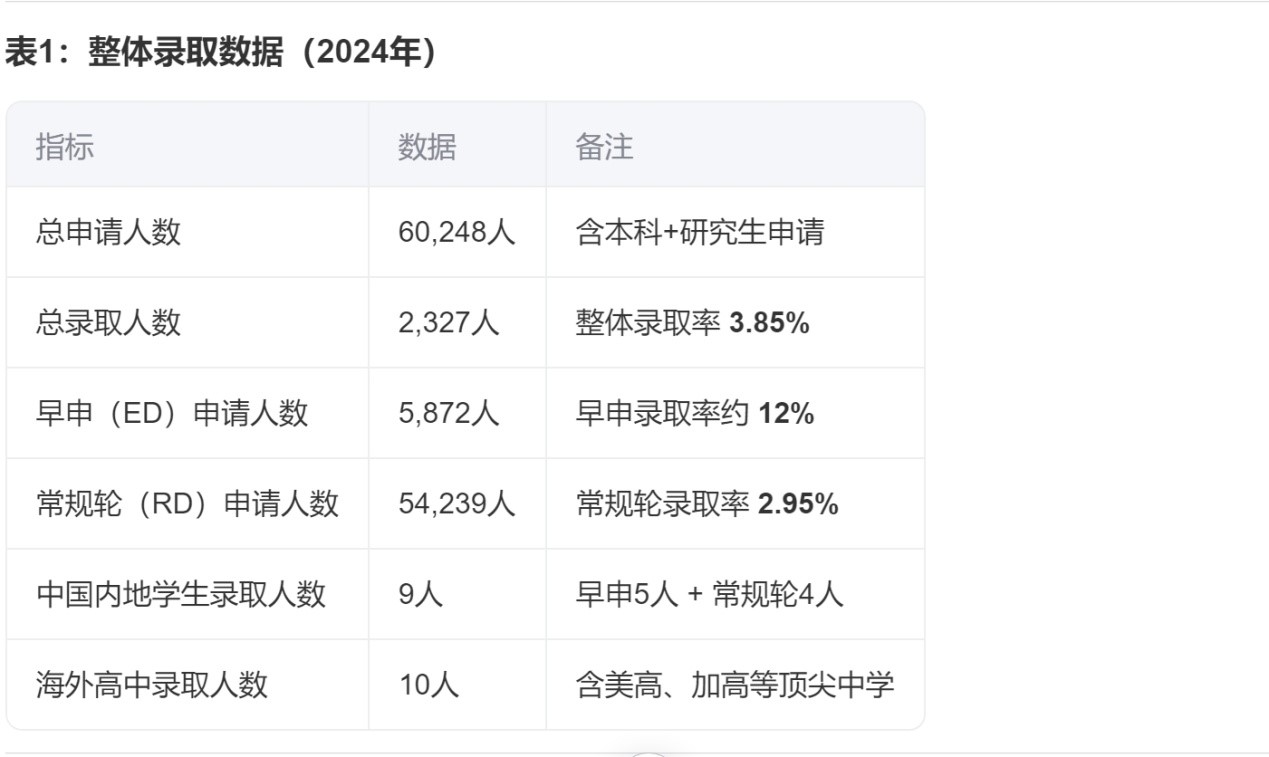Screen dimensions: 1269x757
Task: Click the "含美高、加高等顶尖中学" note cell
Action: point(734,685)
